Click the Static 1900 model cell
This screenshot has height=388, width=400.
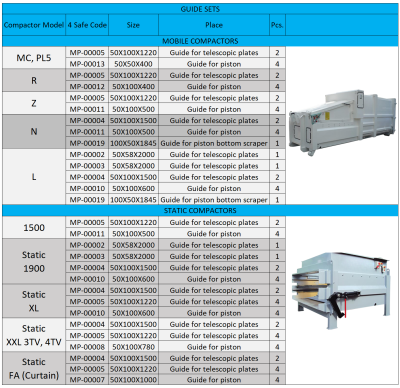[34, 262]
